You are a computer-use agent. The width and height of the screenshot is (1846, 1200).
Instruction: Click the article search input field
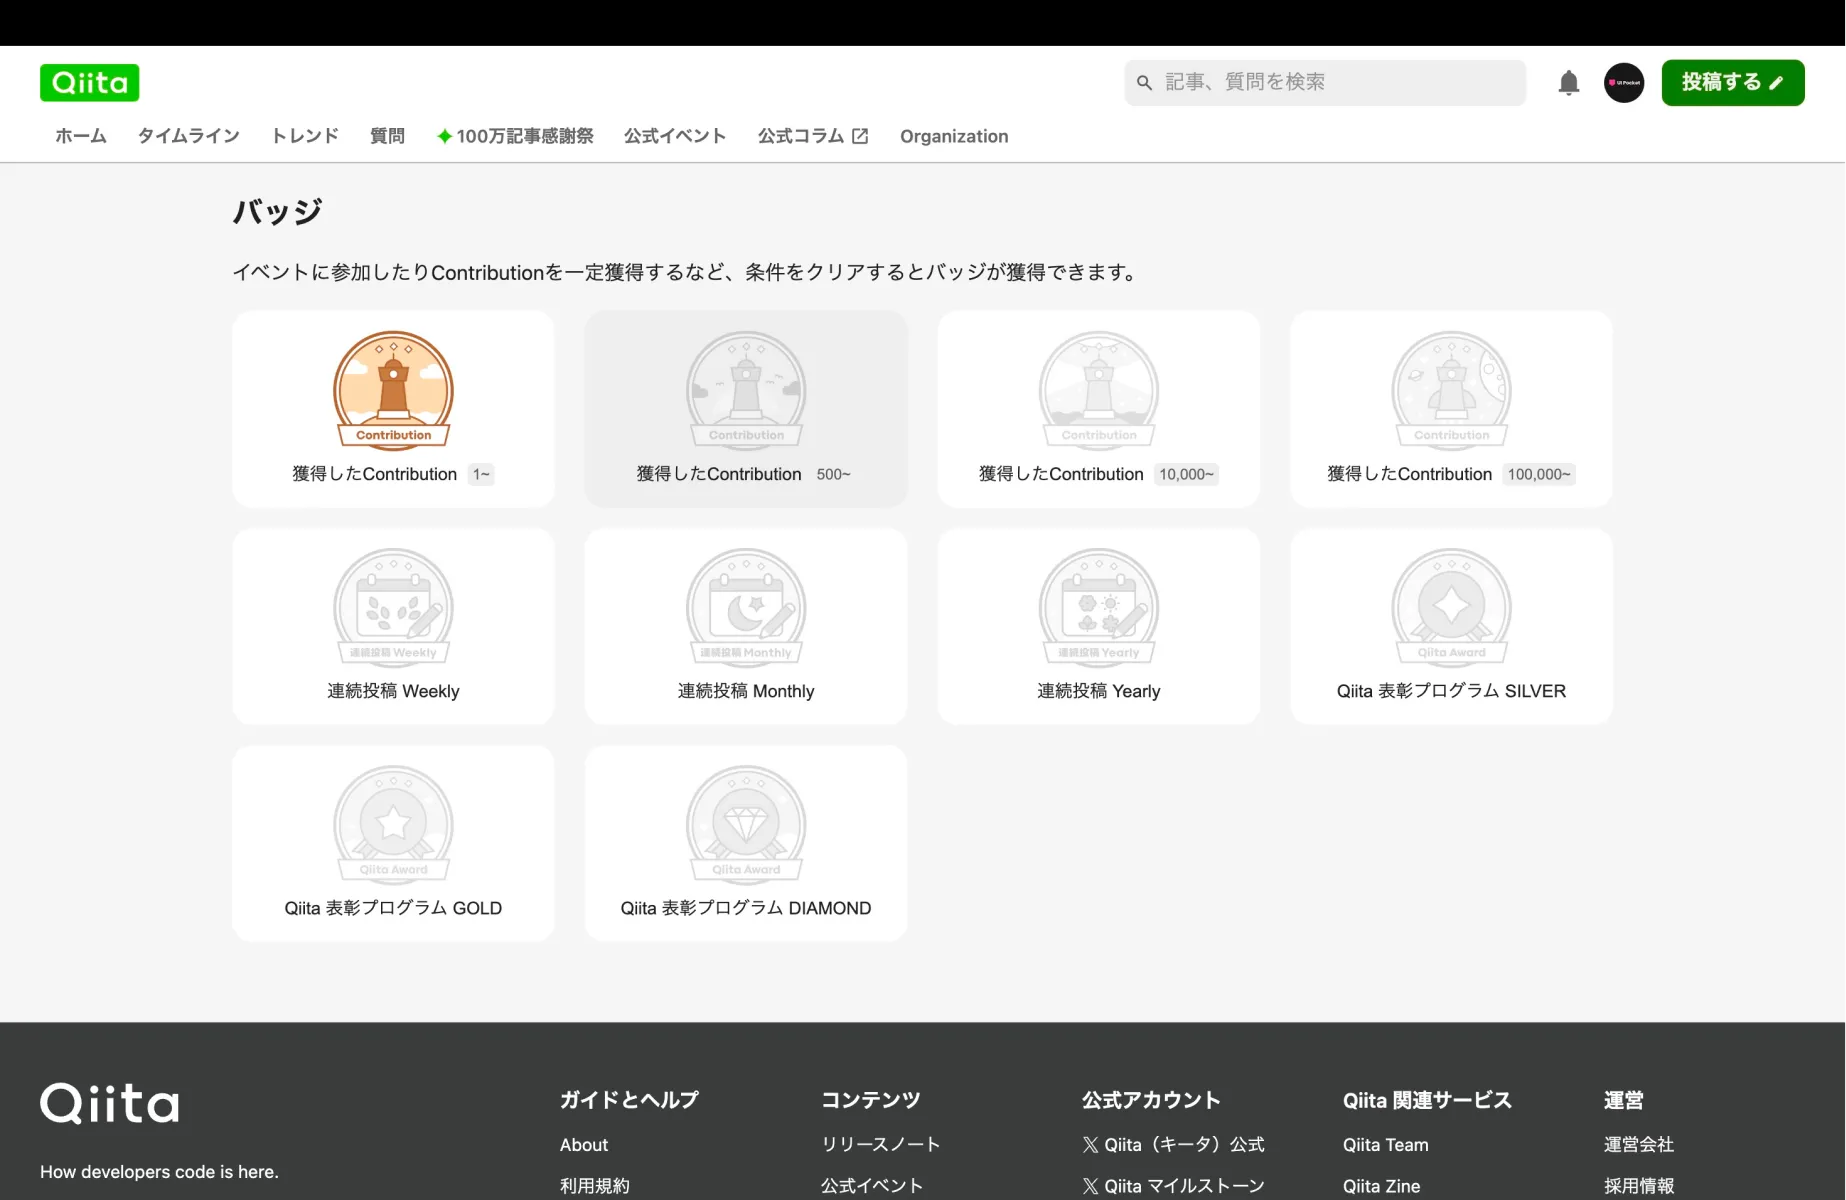coord(1324,83)
